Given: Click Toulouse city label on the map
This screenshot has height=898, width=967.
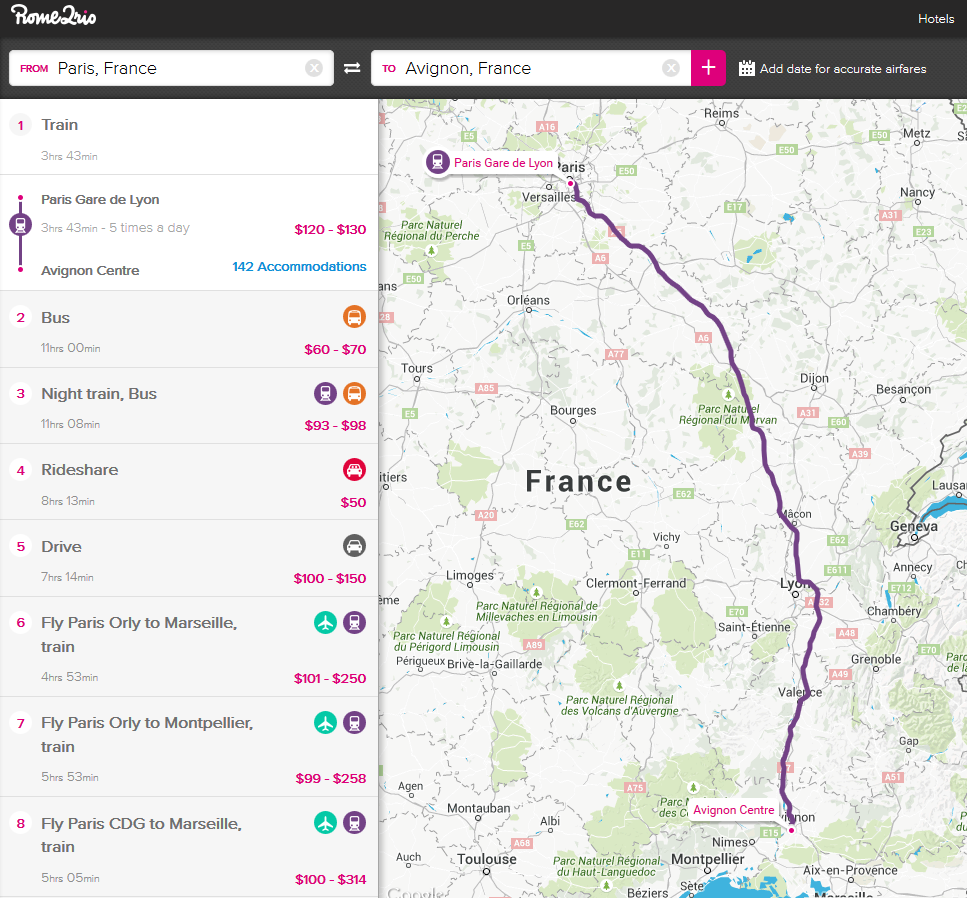Looking at the screenshot, I should (487, 859).
